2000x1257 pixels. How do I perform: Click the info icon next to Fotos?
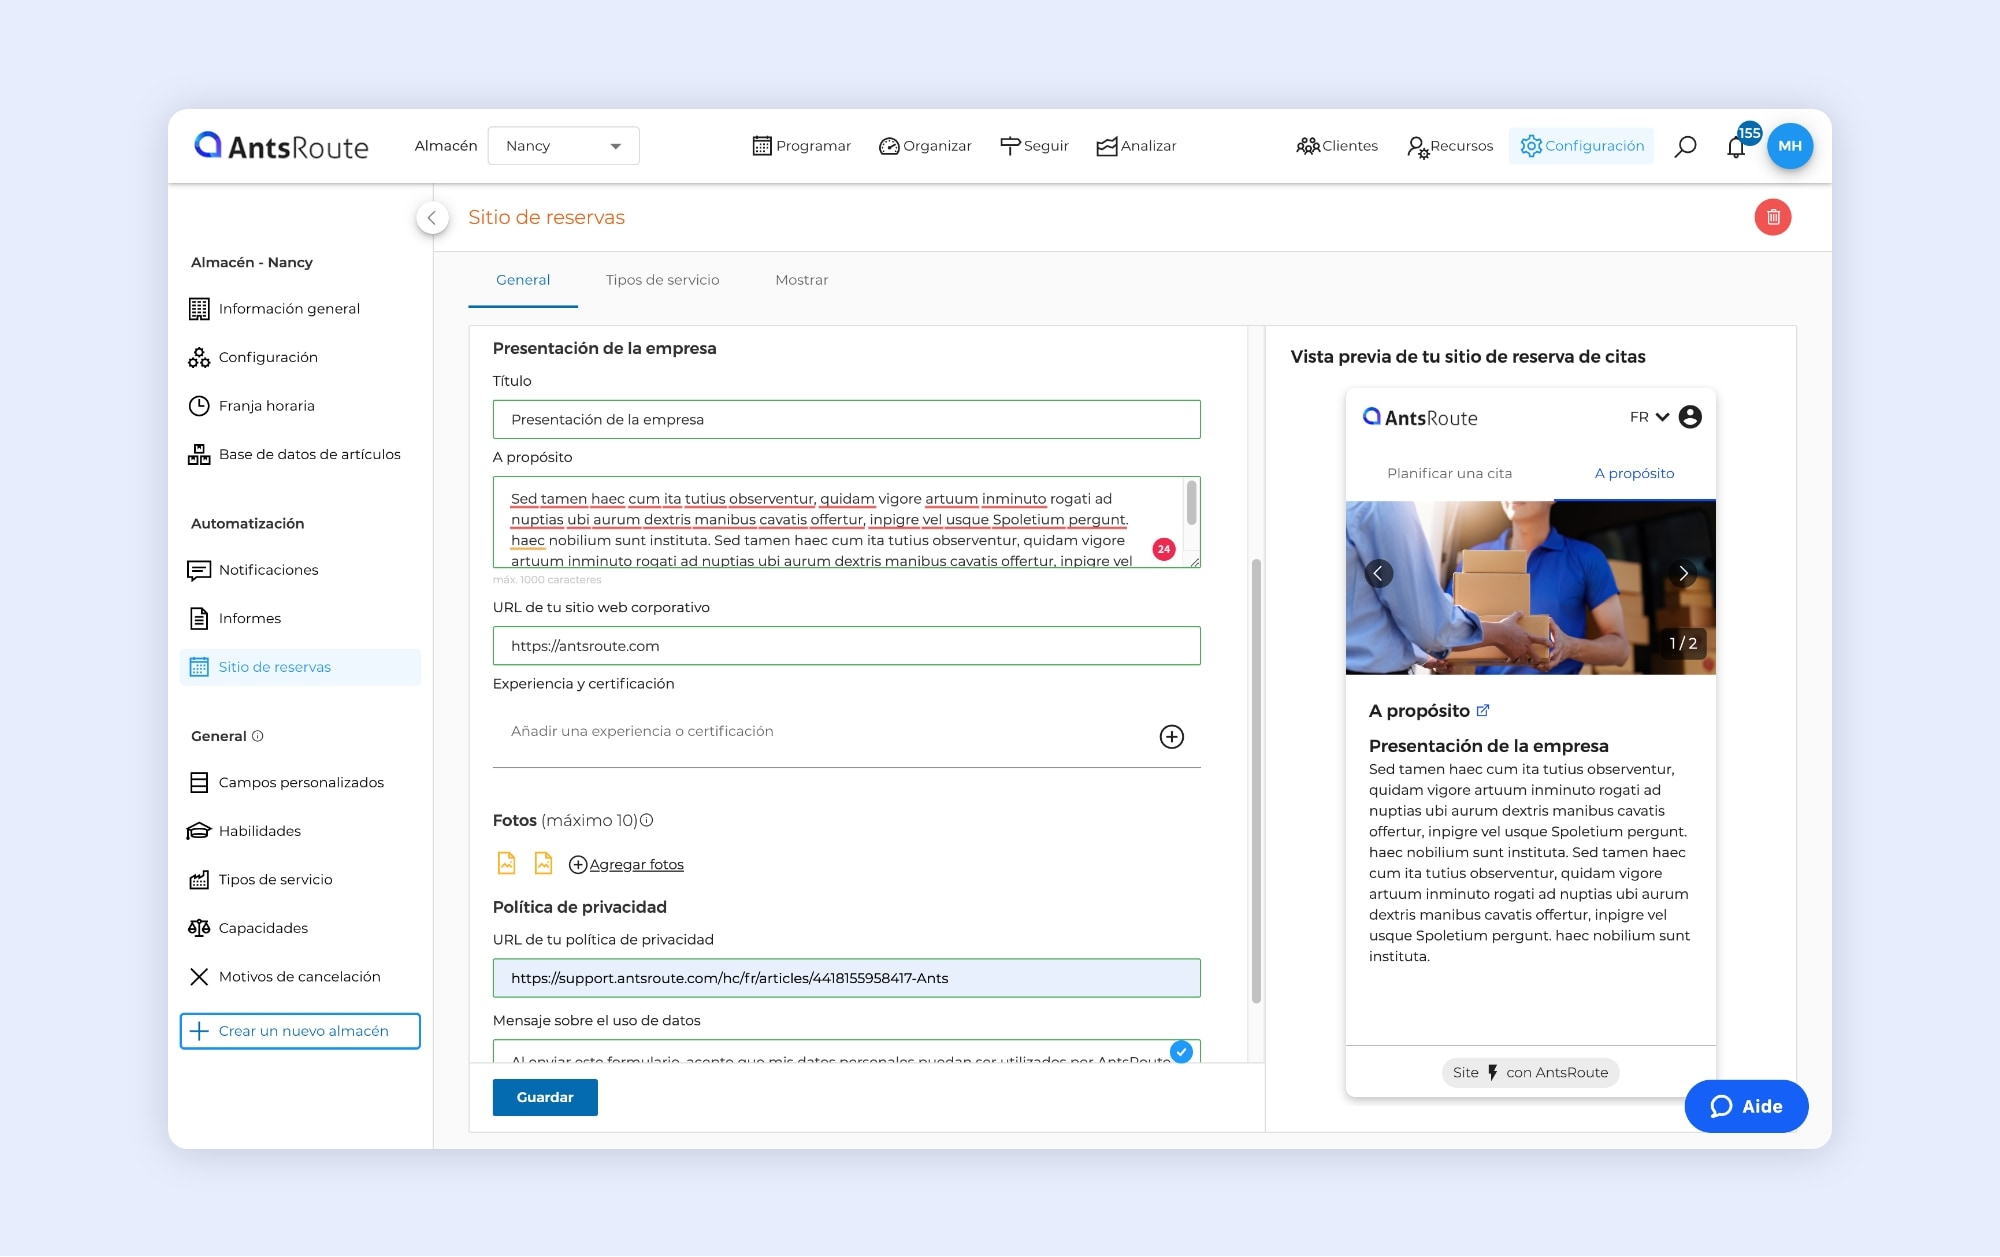pyautogui.click(x=647, y=820)
